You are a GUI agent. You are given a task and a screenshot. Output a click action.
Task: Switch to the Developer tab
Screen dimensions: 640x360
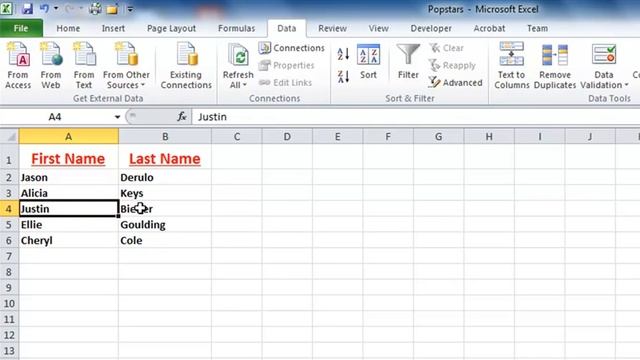(x=431, y=28)
